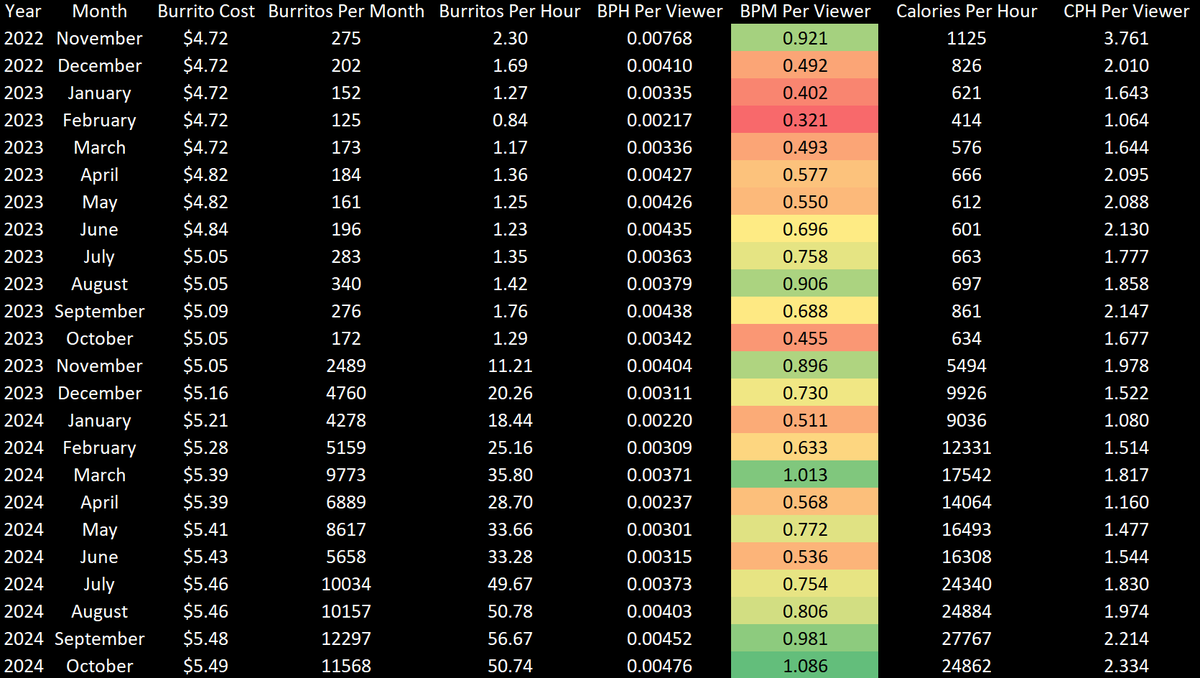Click the orange cell 0.402
Viewport: 1200px width, 678px height.
click(x=805, y=93)
